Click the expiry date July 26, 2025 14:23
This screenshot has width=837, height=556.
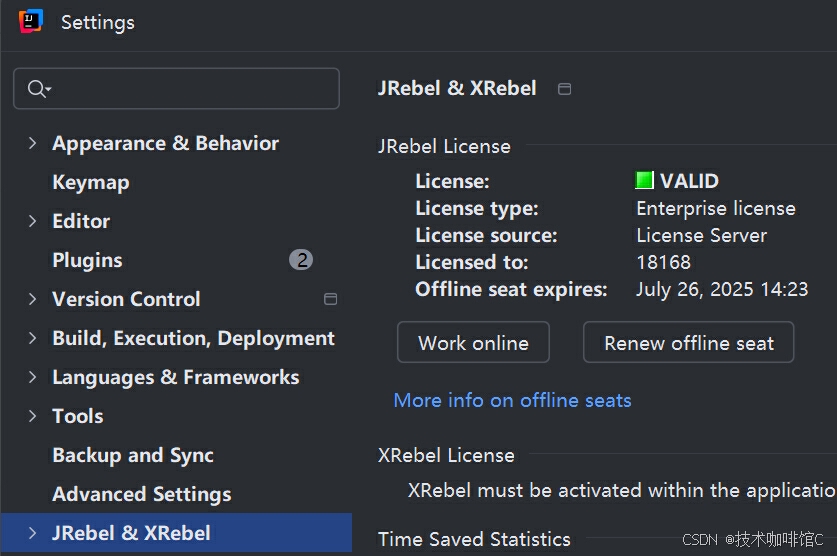tap(722, 289)
